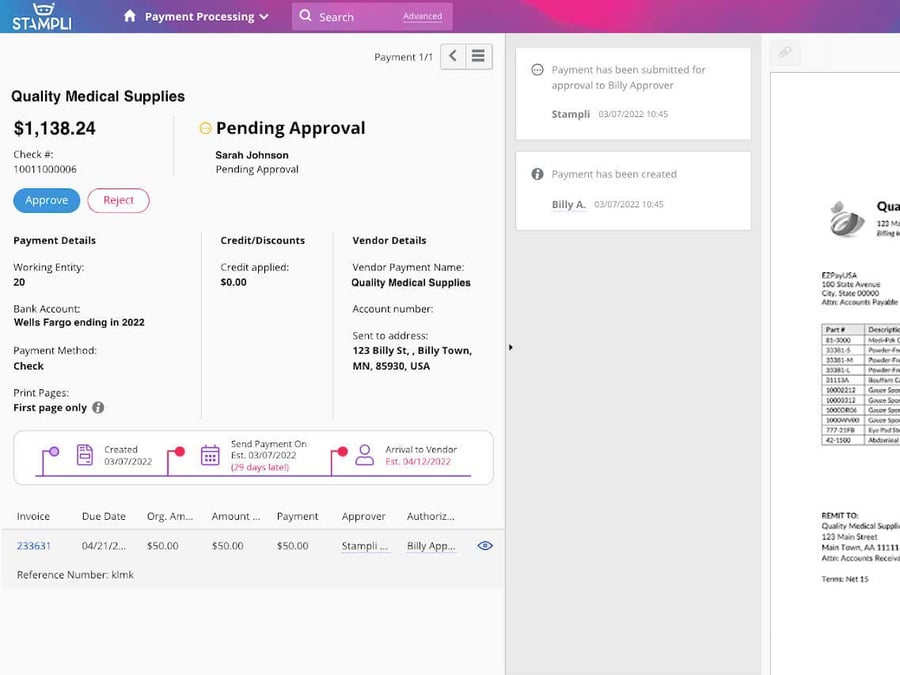Navigate back with the previous payment chevron
This screenshot has height=675, width=900.
450,56
